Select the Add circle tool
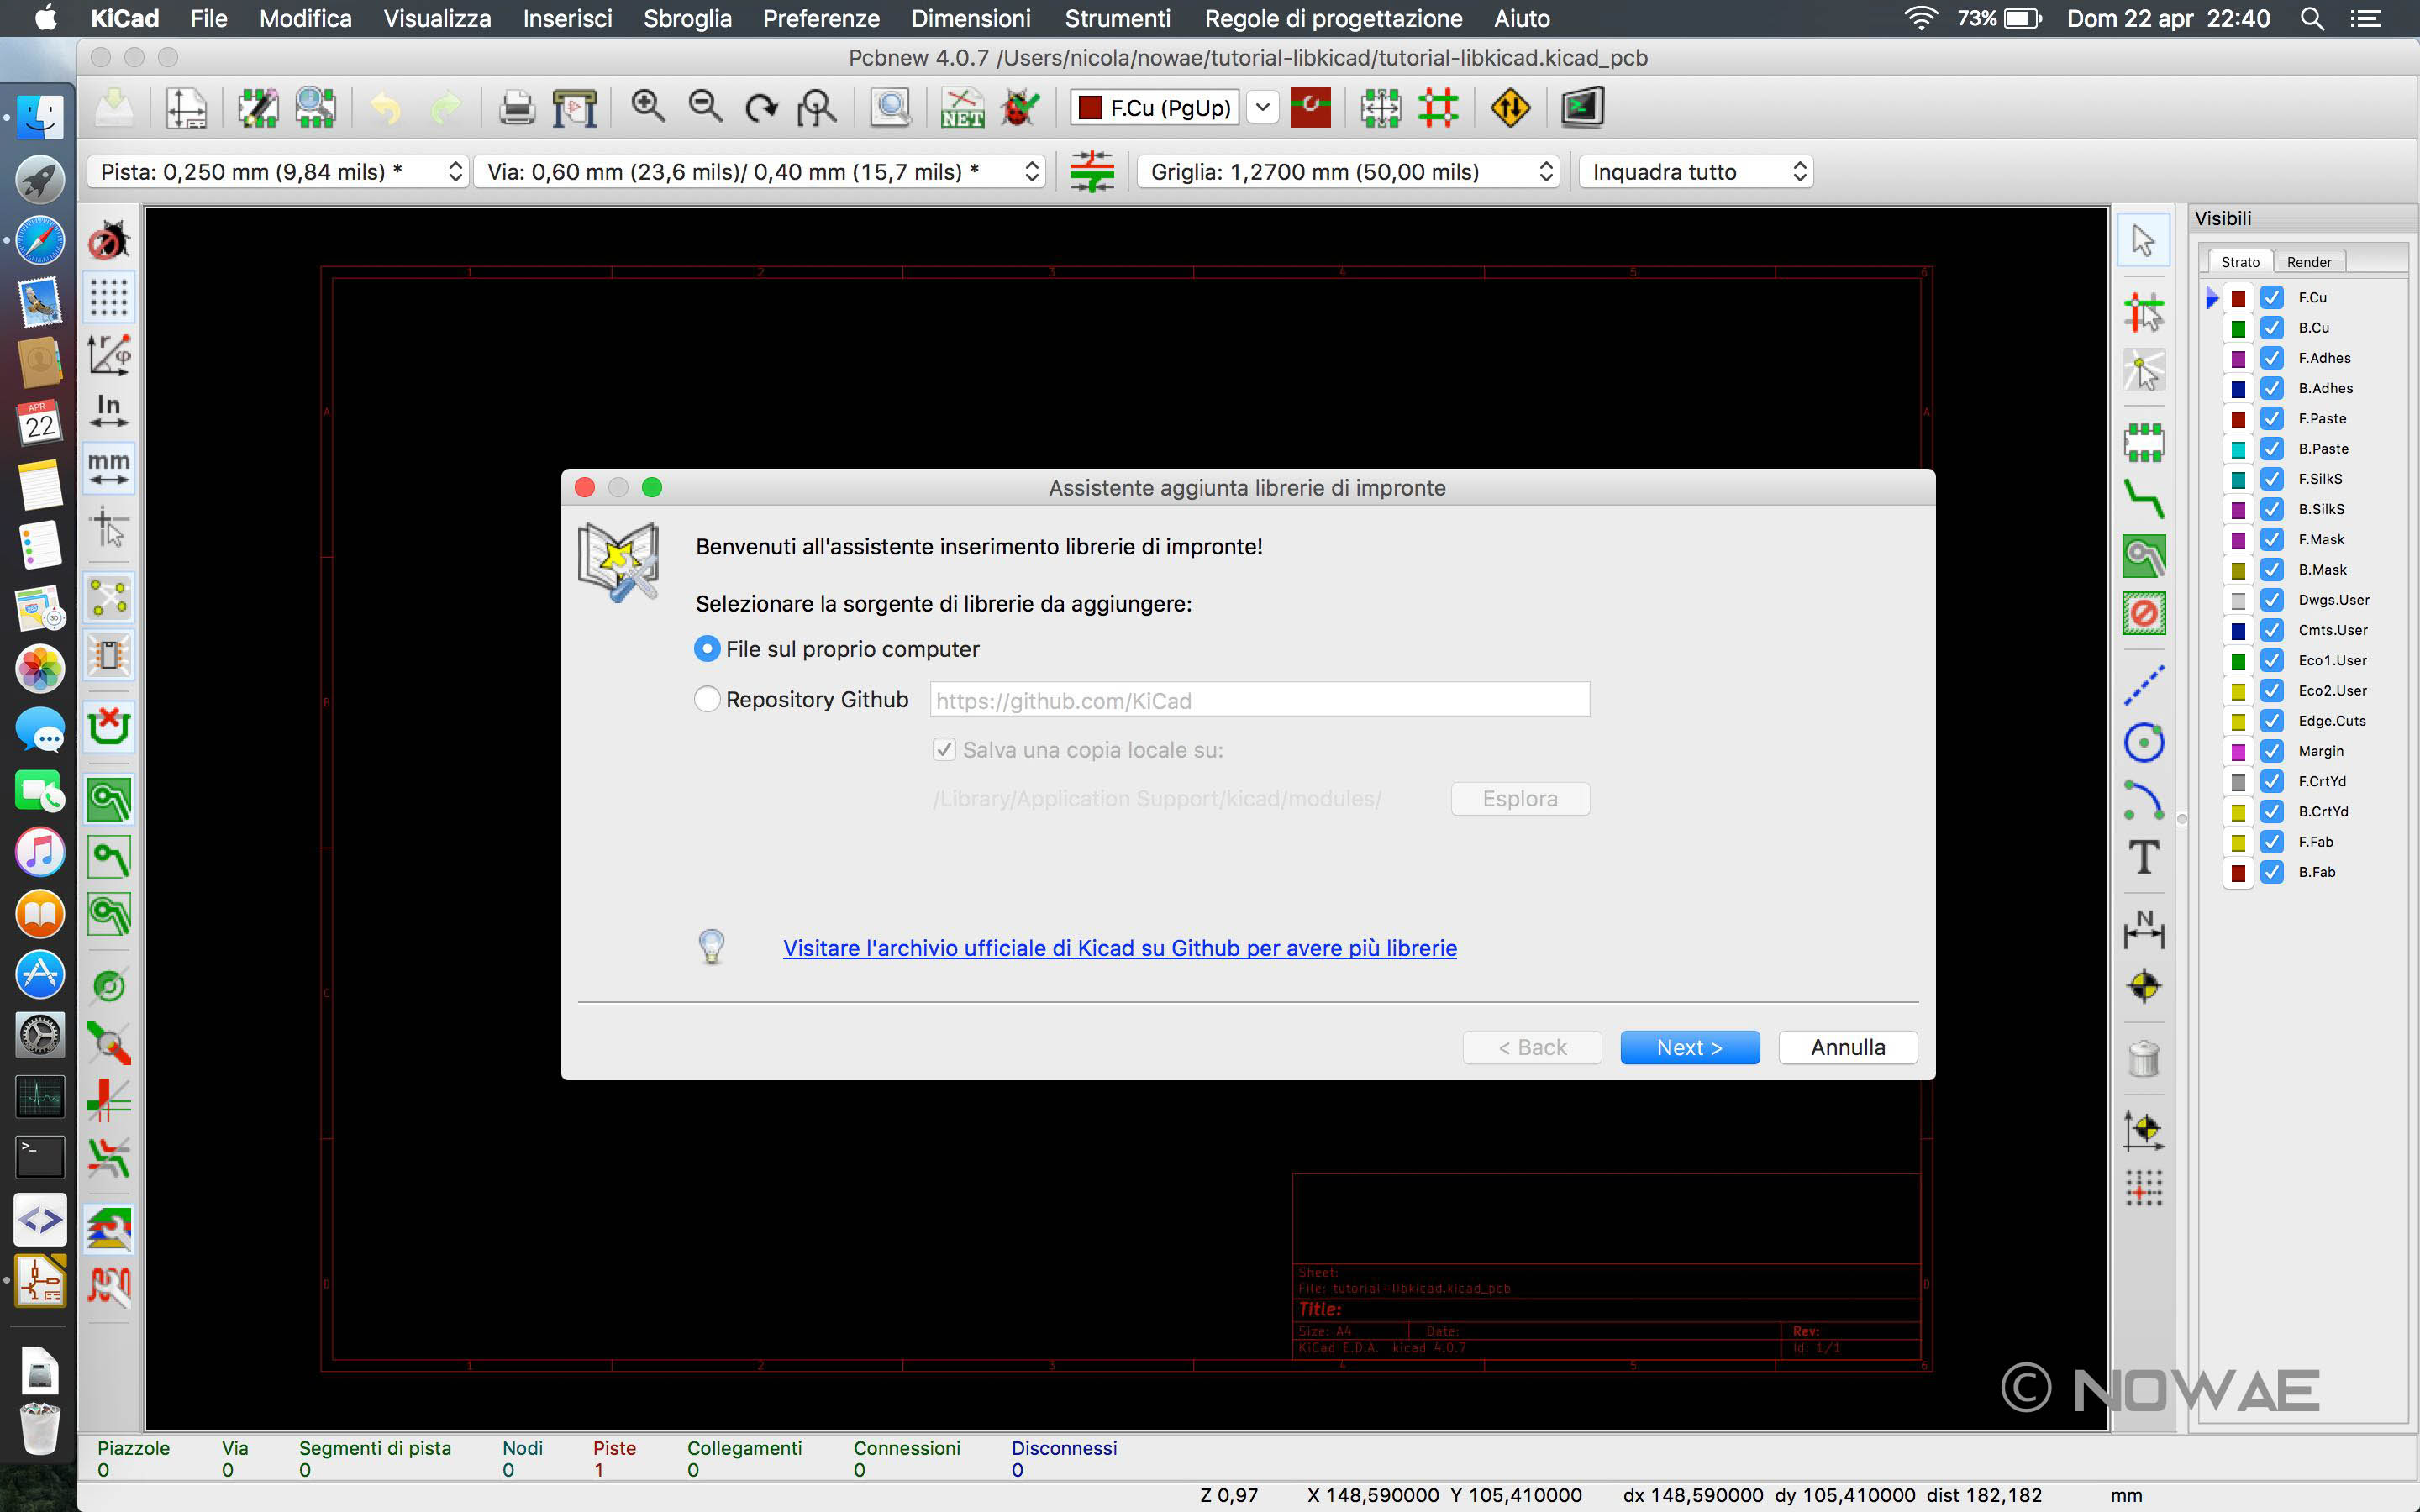Screen dimensions: 2420x1512 pos(2143,742)
